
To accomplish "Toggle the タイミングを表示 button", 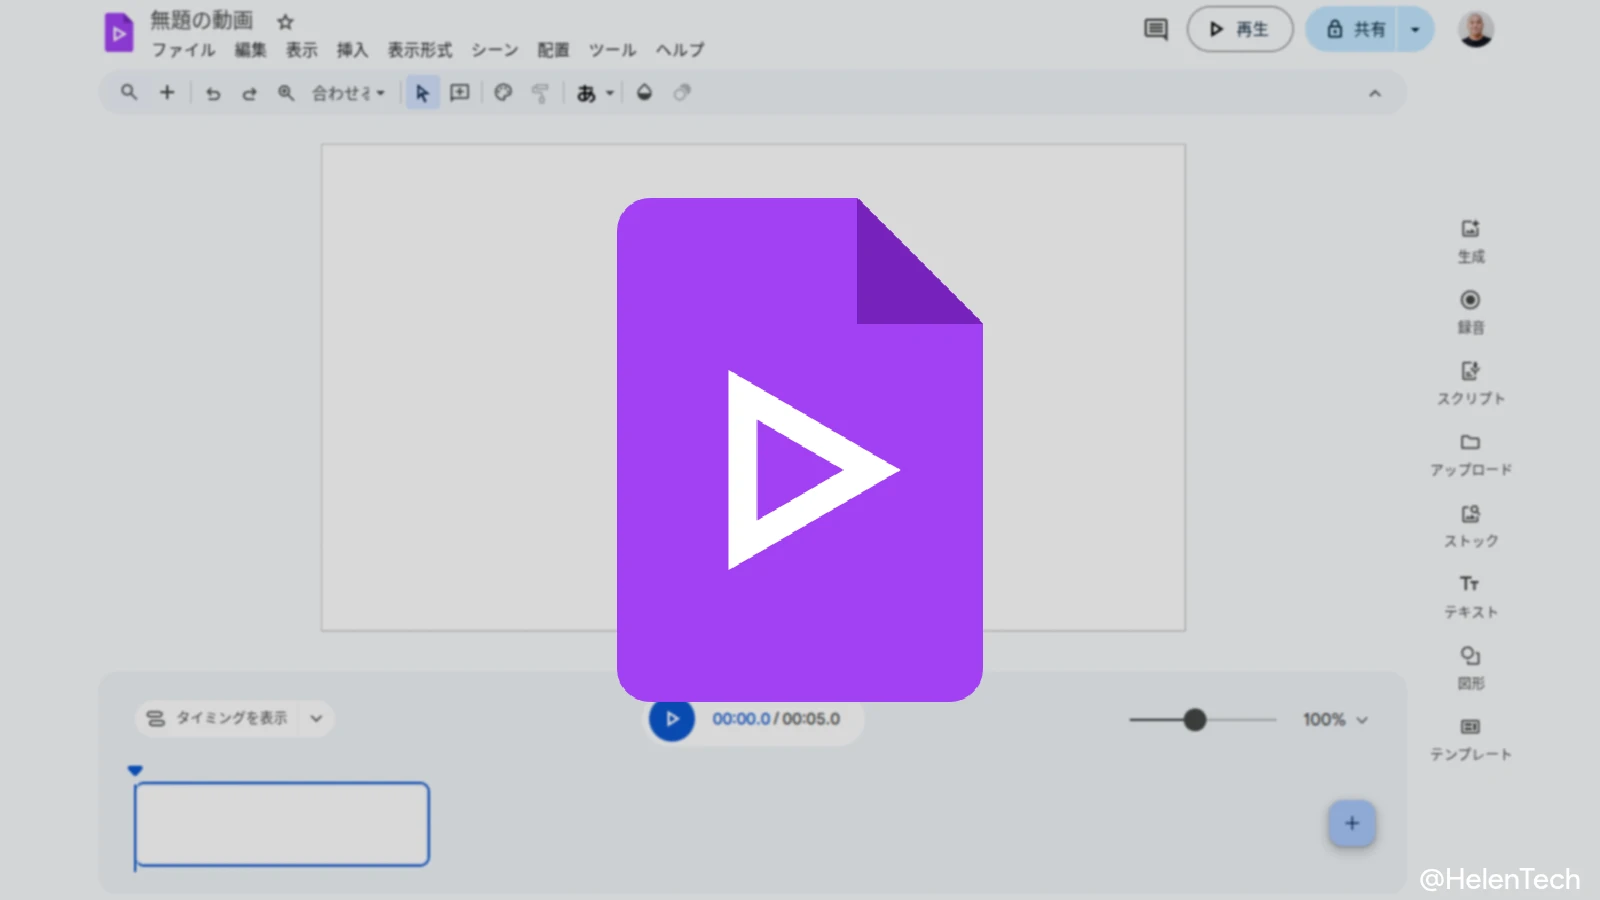I will click(218, 718).
